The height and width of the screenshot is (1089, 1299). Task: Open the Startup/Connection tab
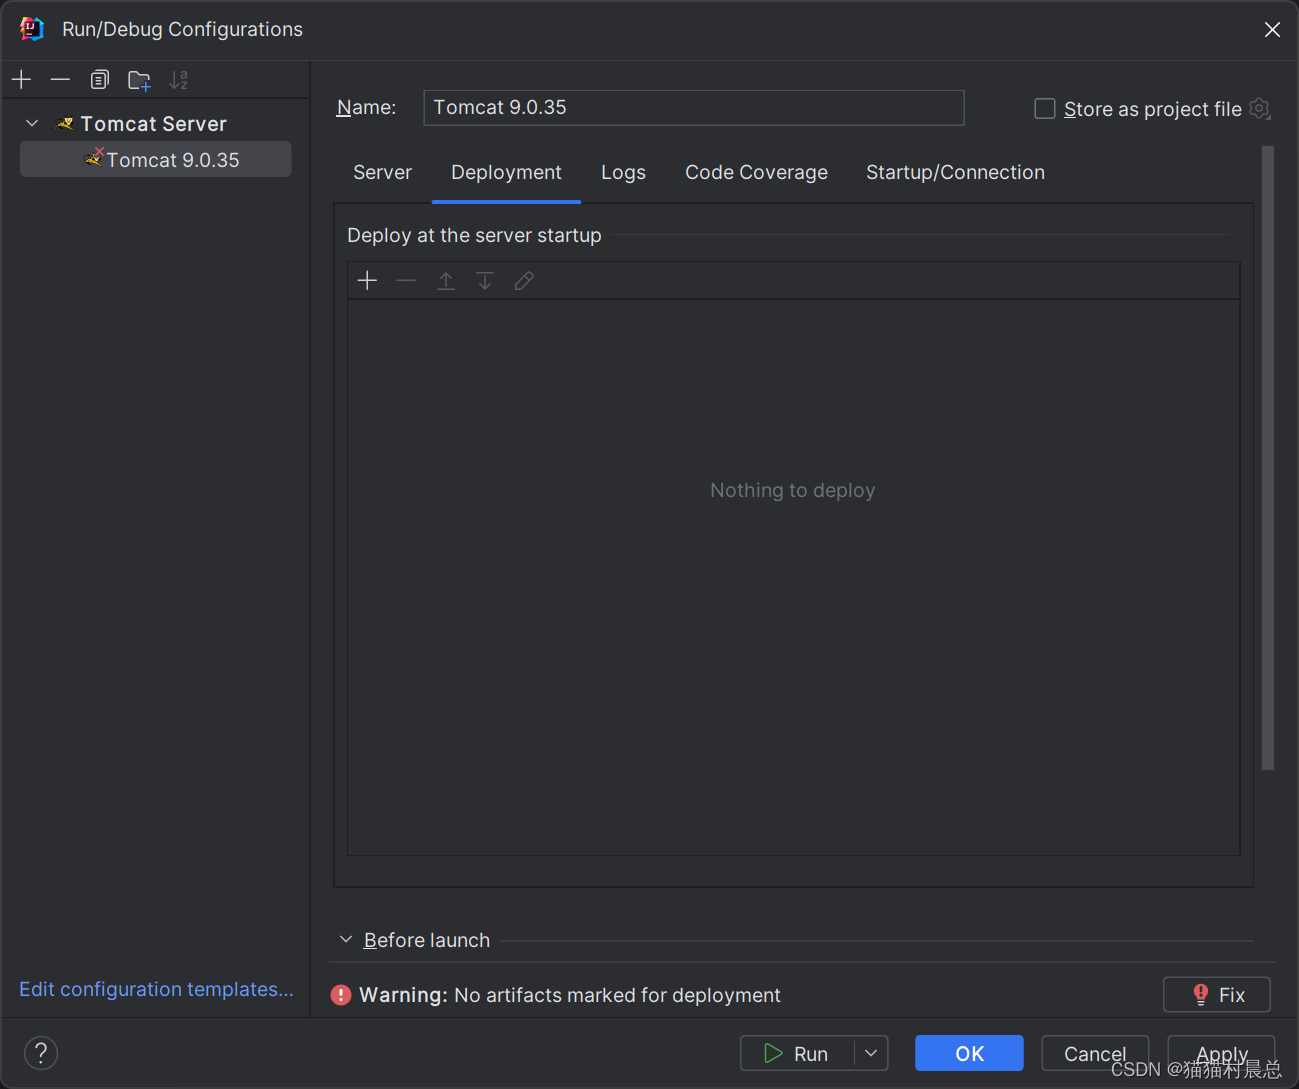(x=955, y=172)
